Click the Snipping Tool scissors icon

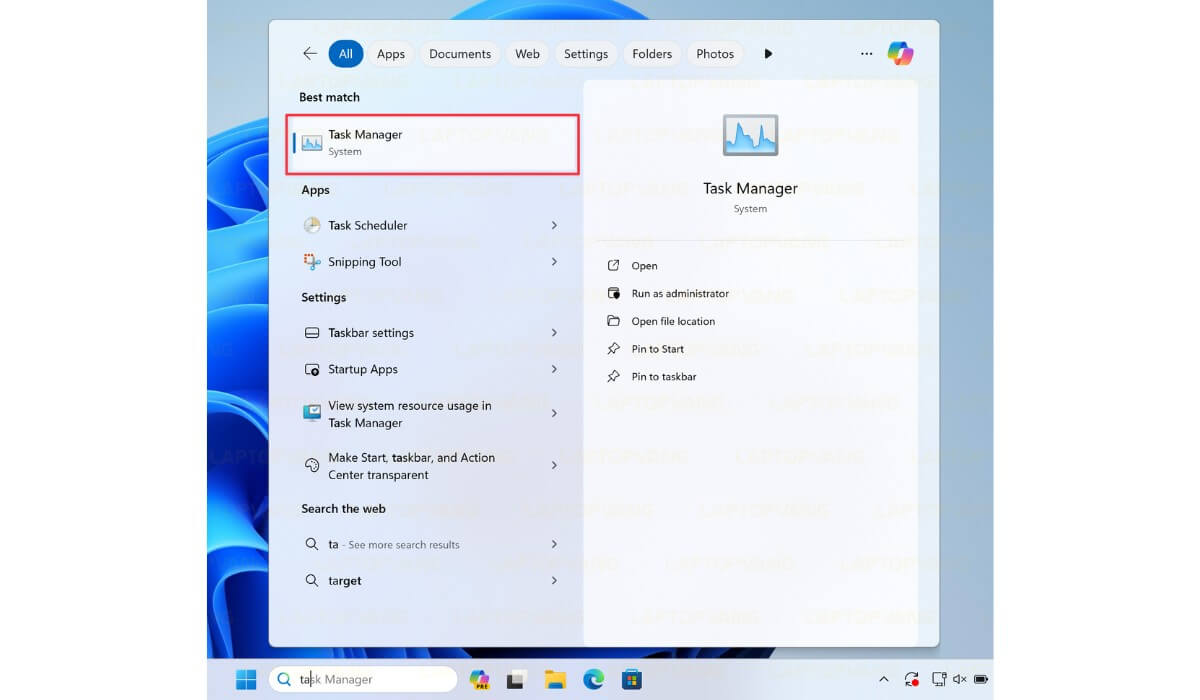(x=312, y=262)
